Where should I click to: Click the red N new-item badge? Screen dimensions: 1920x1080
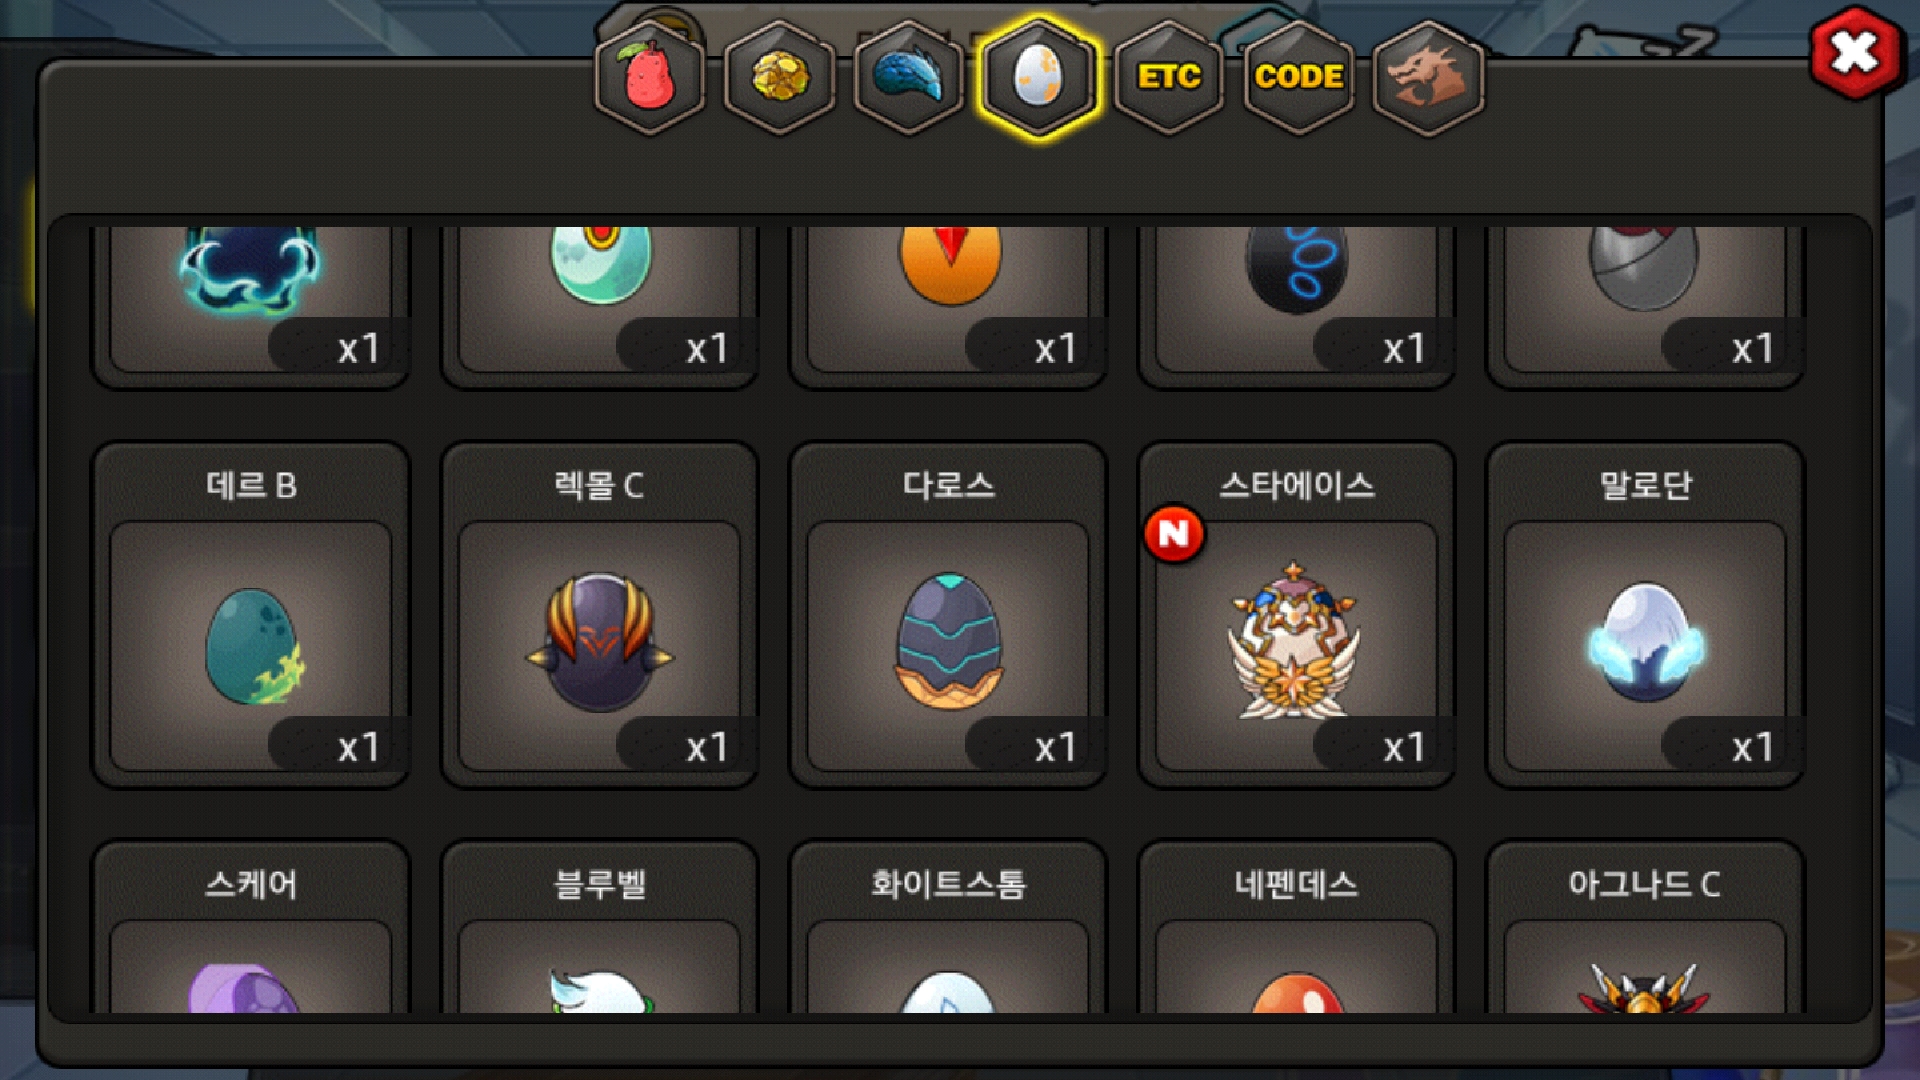1174,534
